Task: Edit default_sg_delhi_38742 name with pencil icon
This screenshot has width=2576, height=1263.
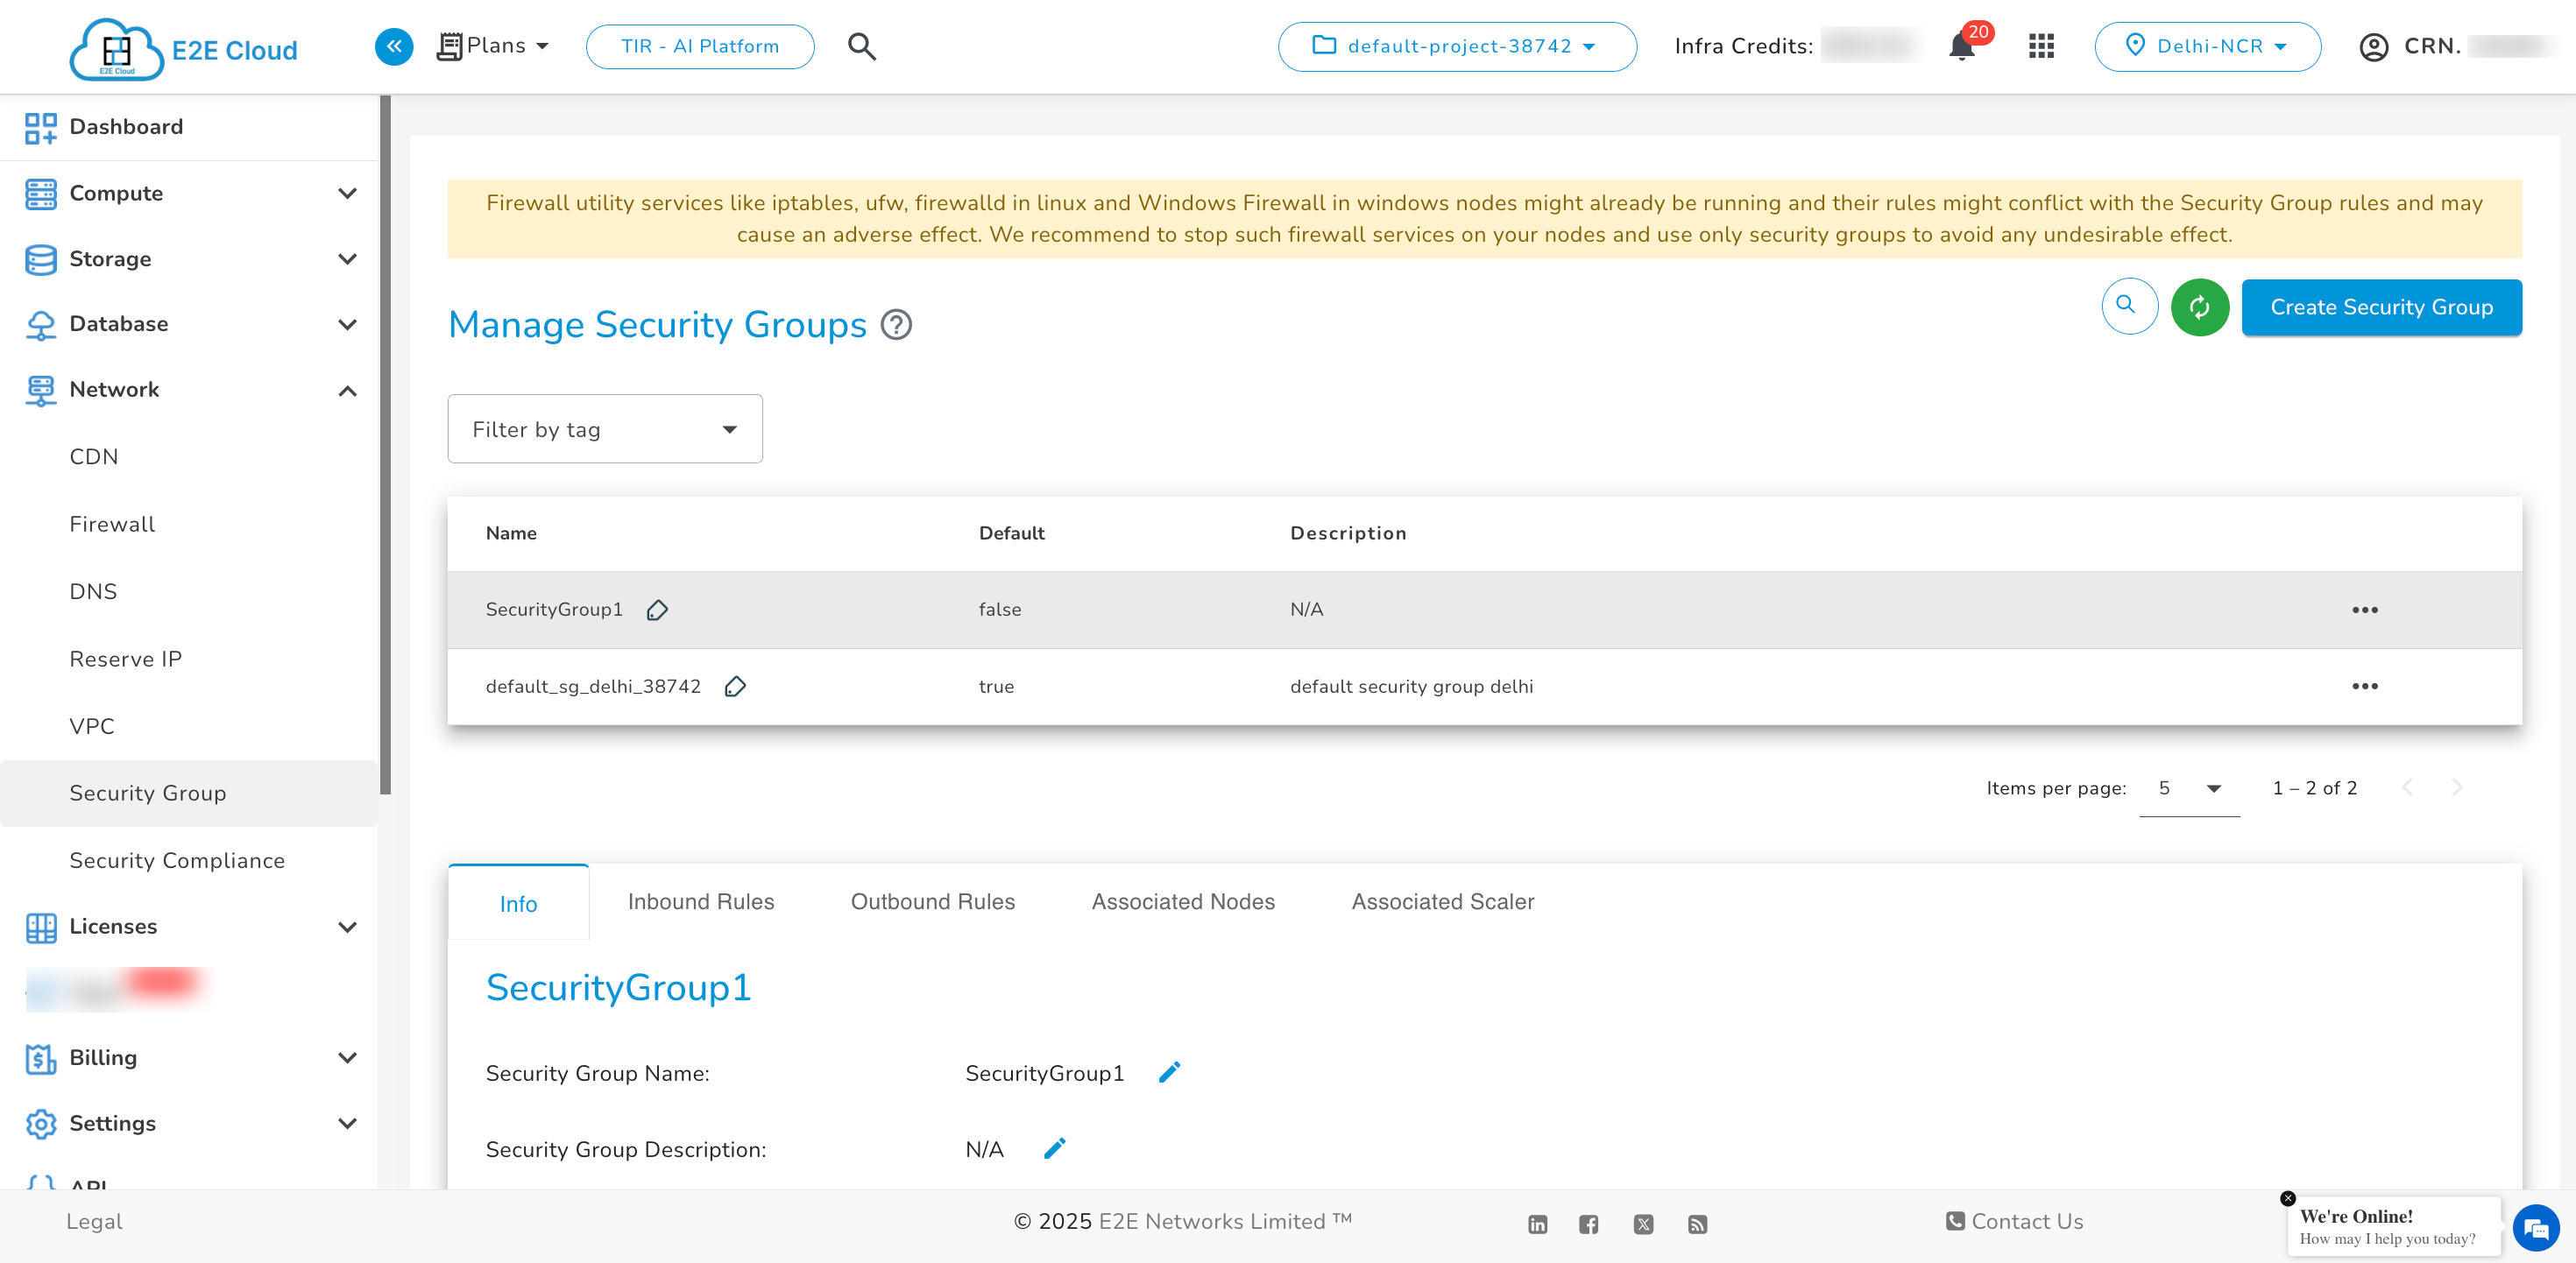Action: (736, 687)
